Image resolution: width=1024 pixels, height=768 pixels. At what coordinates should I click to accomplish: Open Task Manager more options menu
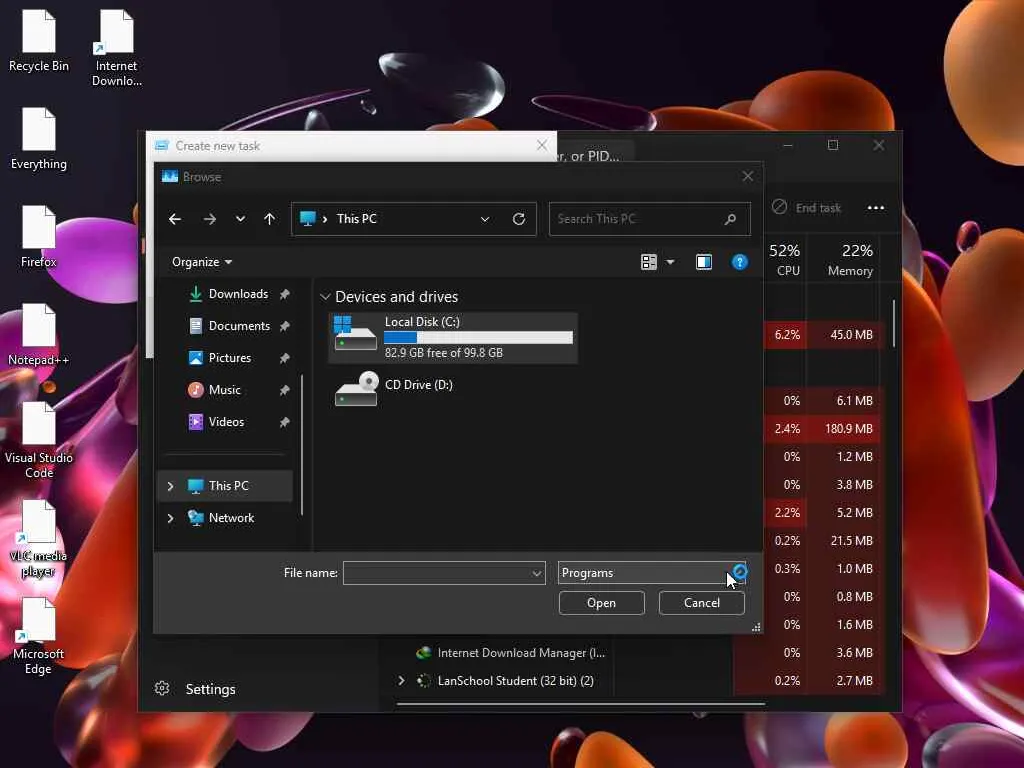[876, 208]
